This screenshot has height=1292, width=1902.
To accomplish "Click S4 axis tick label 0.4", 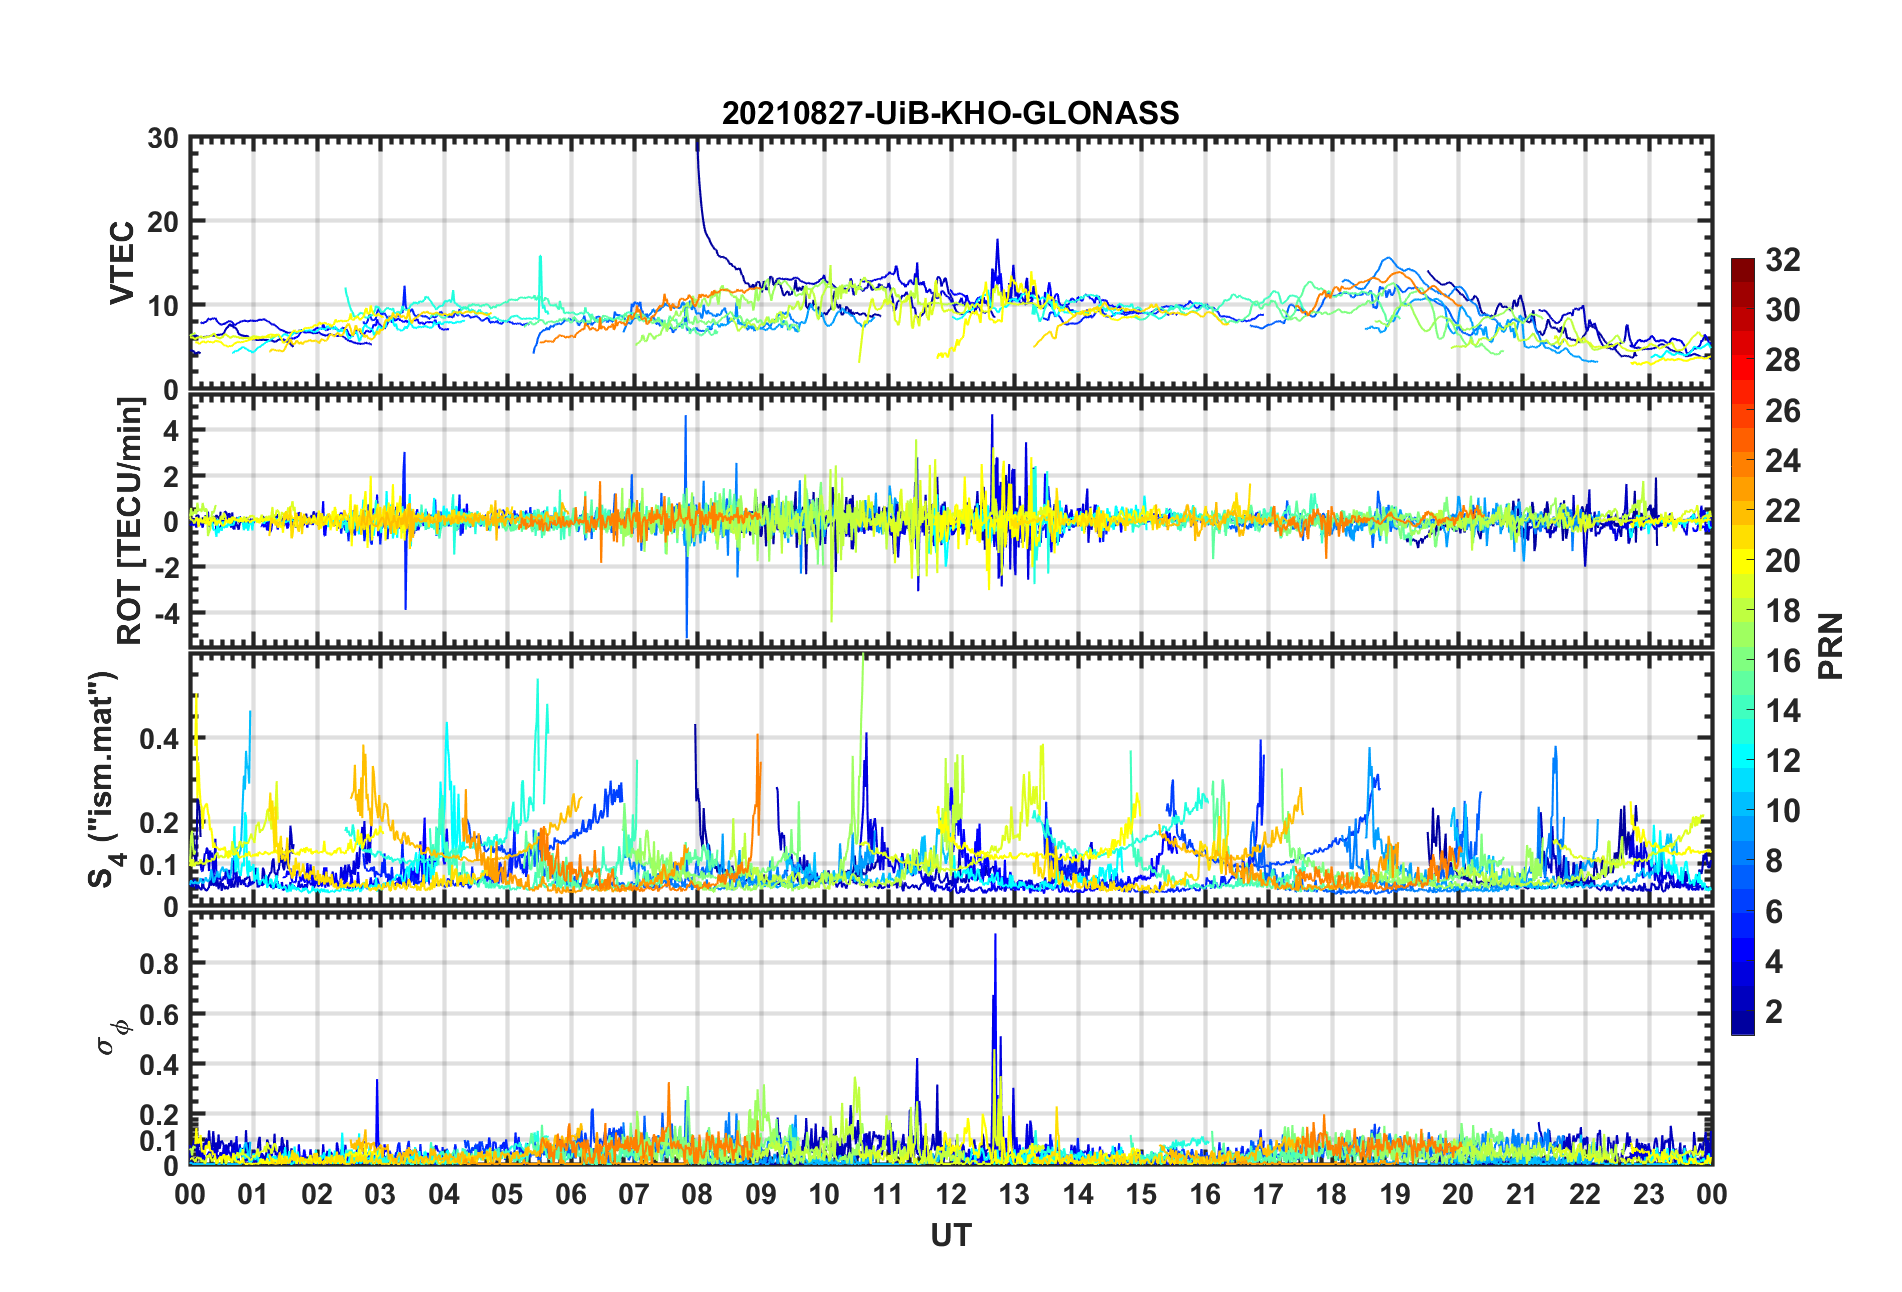I will (x=160, y=739).
